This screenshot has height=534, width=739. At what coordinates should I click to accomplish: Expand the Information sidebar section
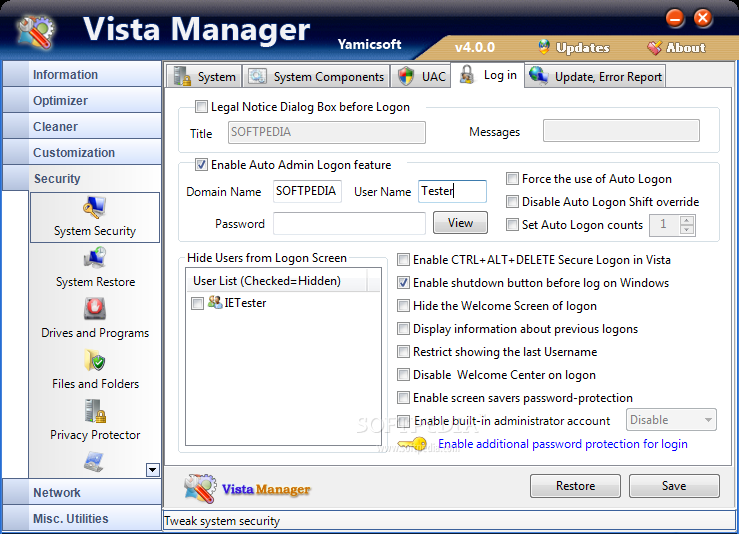[82, 74]
